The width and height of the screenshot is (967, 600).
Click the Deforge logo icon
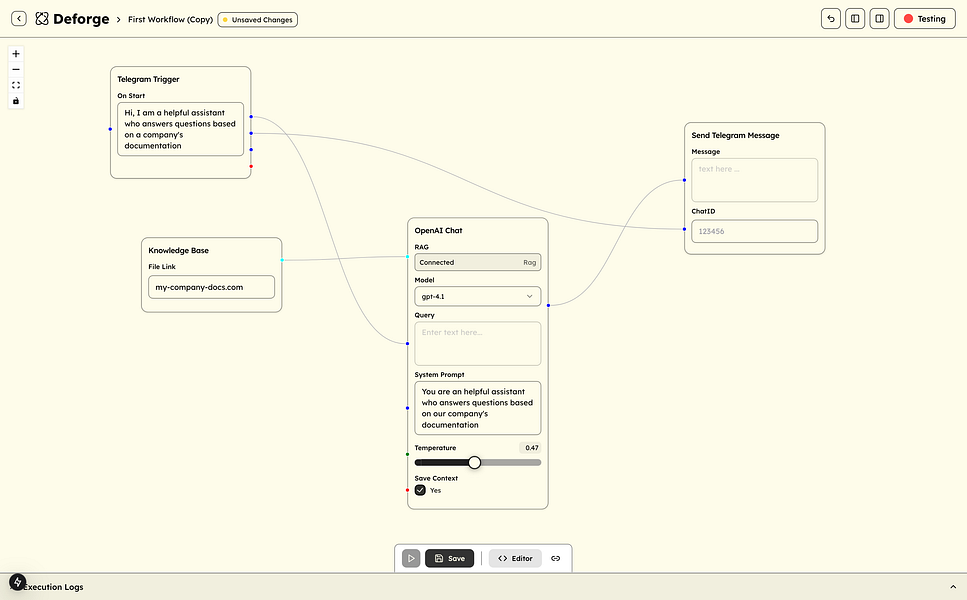41,19
